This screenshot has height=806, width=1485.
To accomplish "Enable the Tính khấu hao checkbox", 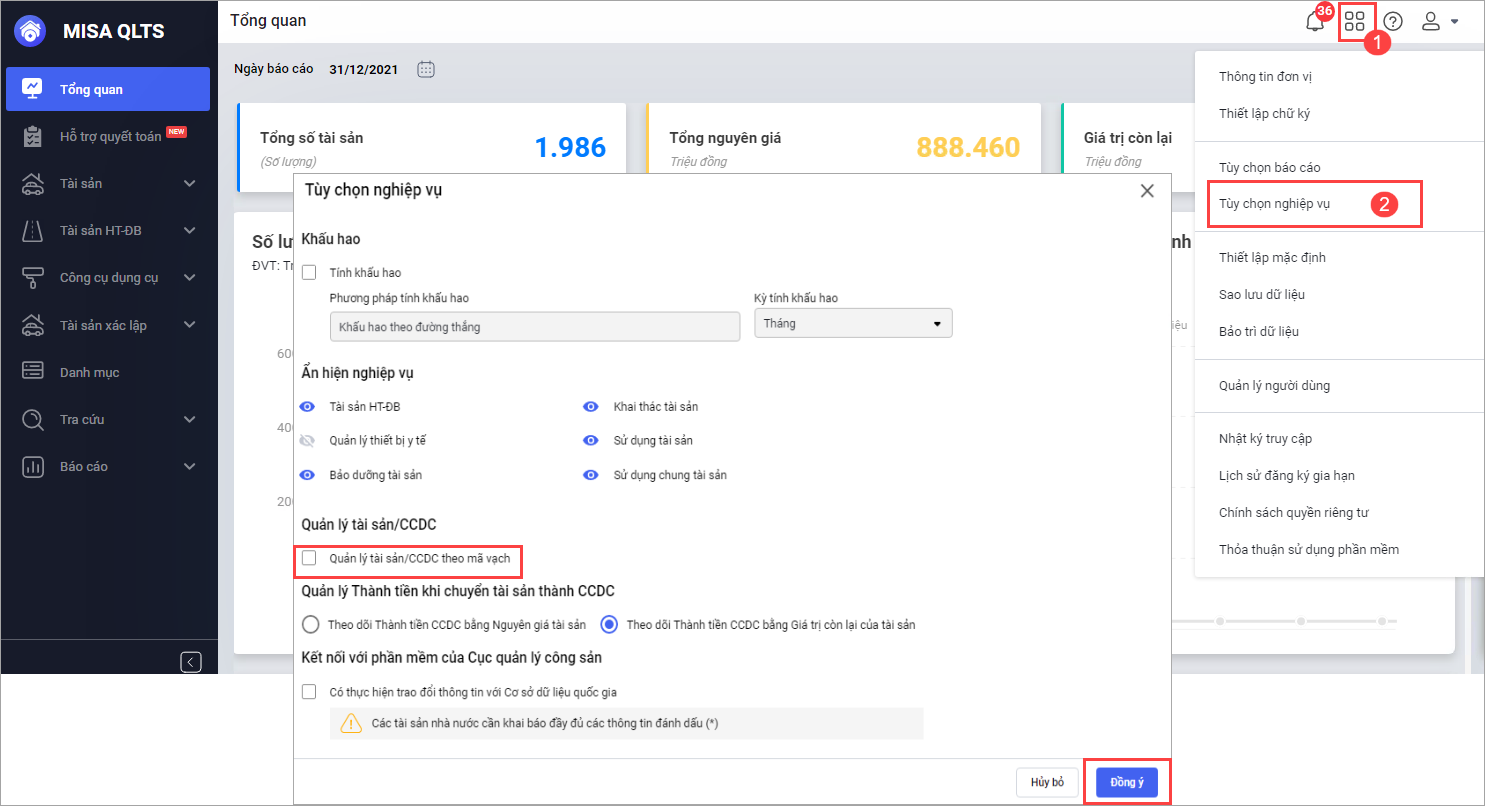I will point(309,272).
